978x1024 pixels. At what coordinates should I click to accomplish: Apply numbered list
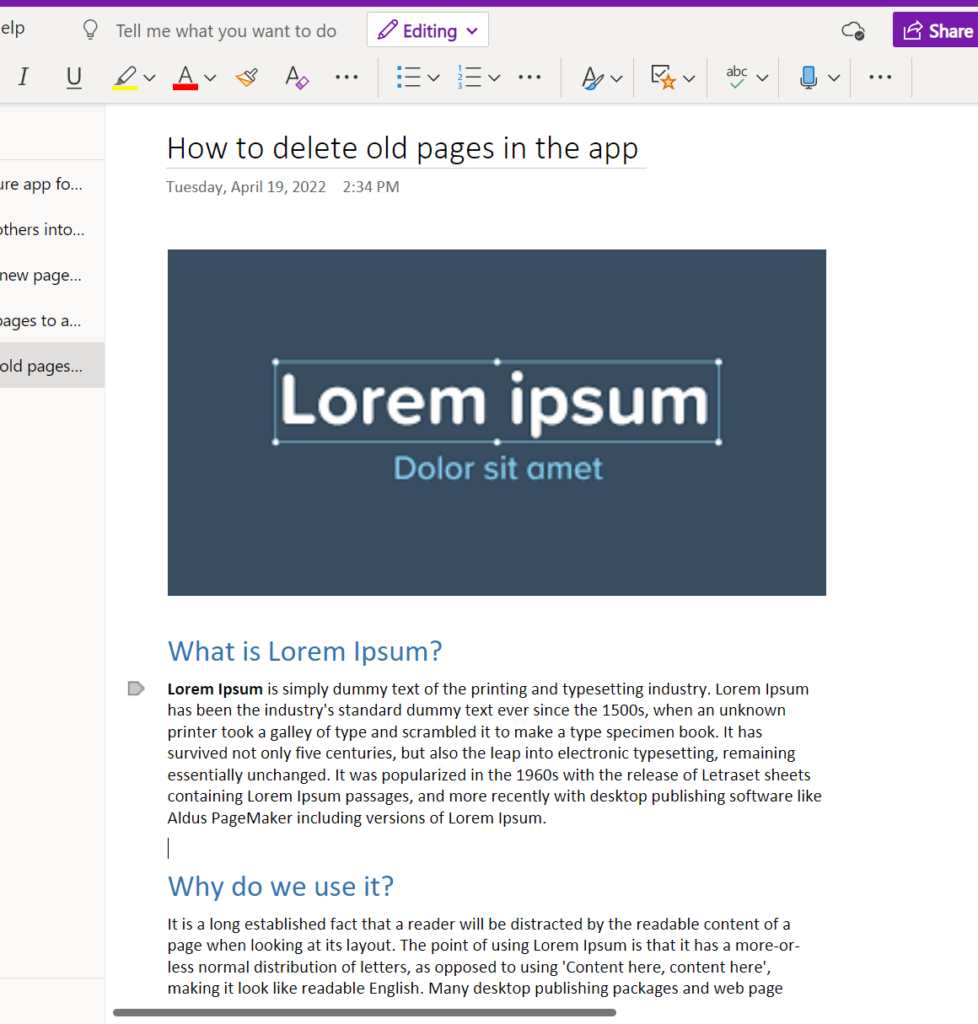coord(469,77)
